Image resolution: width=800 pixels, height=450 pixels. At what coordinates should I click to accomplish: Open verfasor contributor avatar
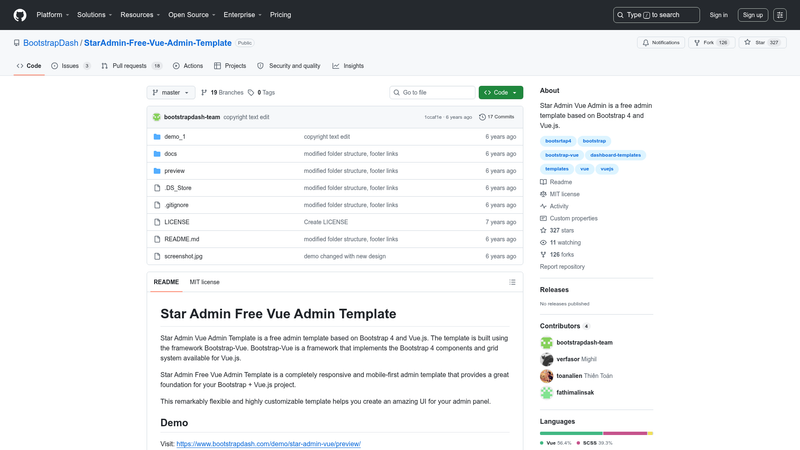click(x=546, y=359)
